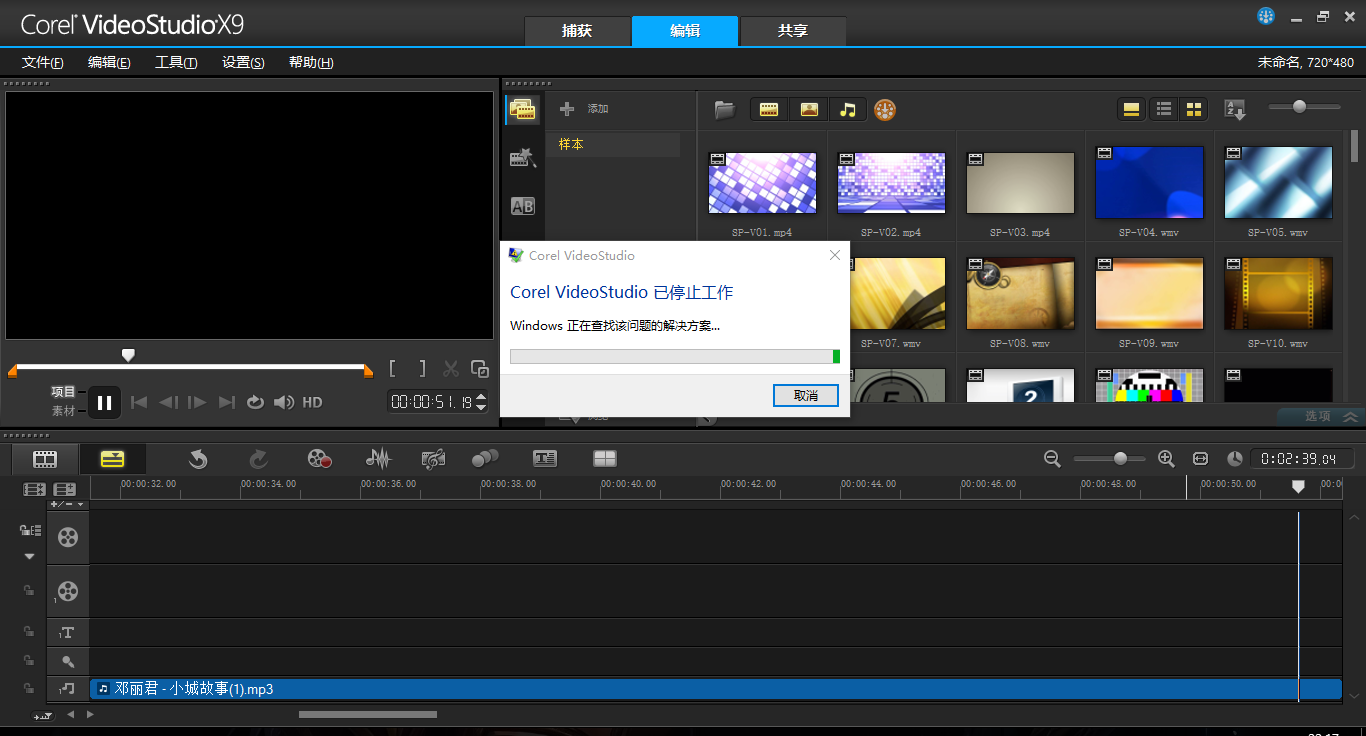Click 取消 in the crash dialog
This screenshot has height=736, width=1366.
tap(806, 395)
